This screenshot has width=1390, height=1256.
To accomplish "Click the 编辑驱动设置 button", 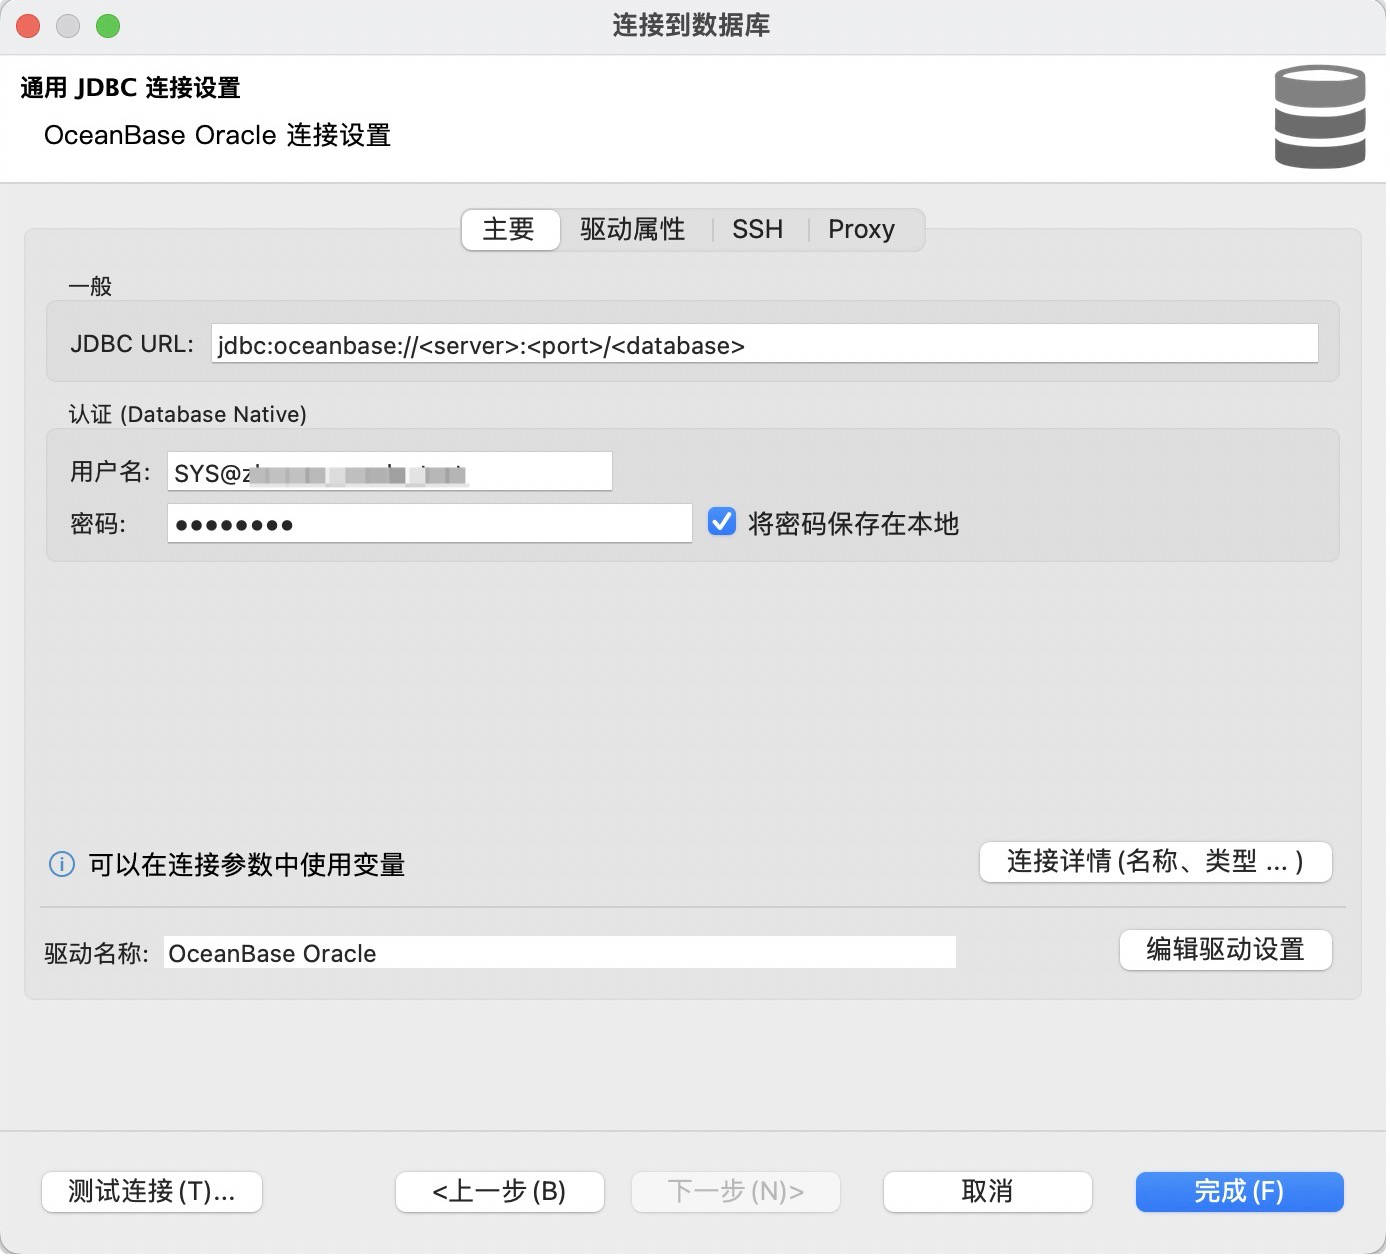I will coord(1226,949).
